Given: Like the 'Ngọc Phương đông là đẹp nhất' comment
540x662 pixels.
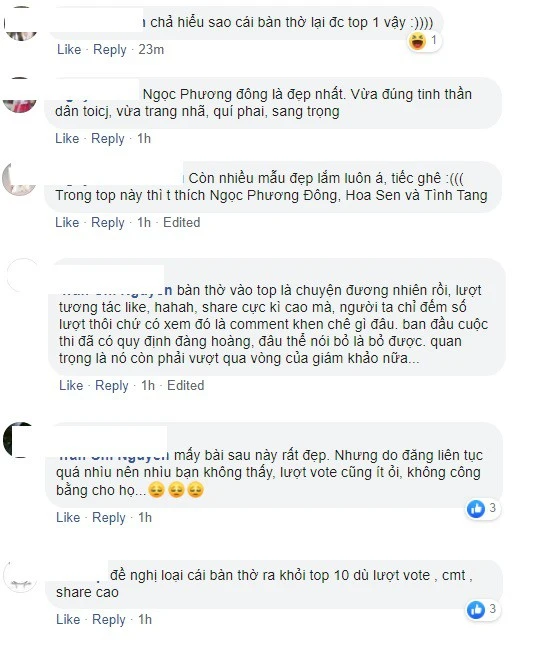Looking at the screenshot, I should (x=67, y=138).
